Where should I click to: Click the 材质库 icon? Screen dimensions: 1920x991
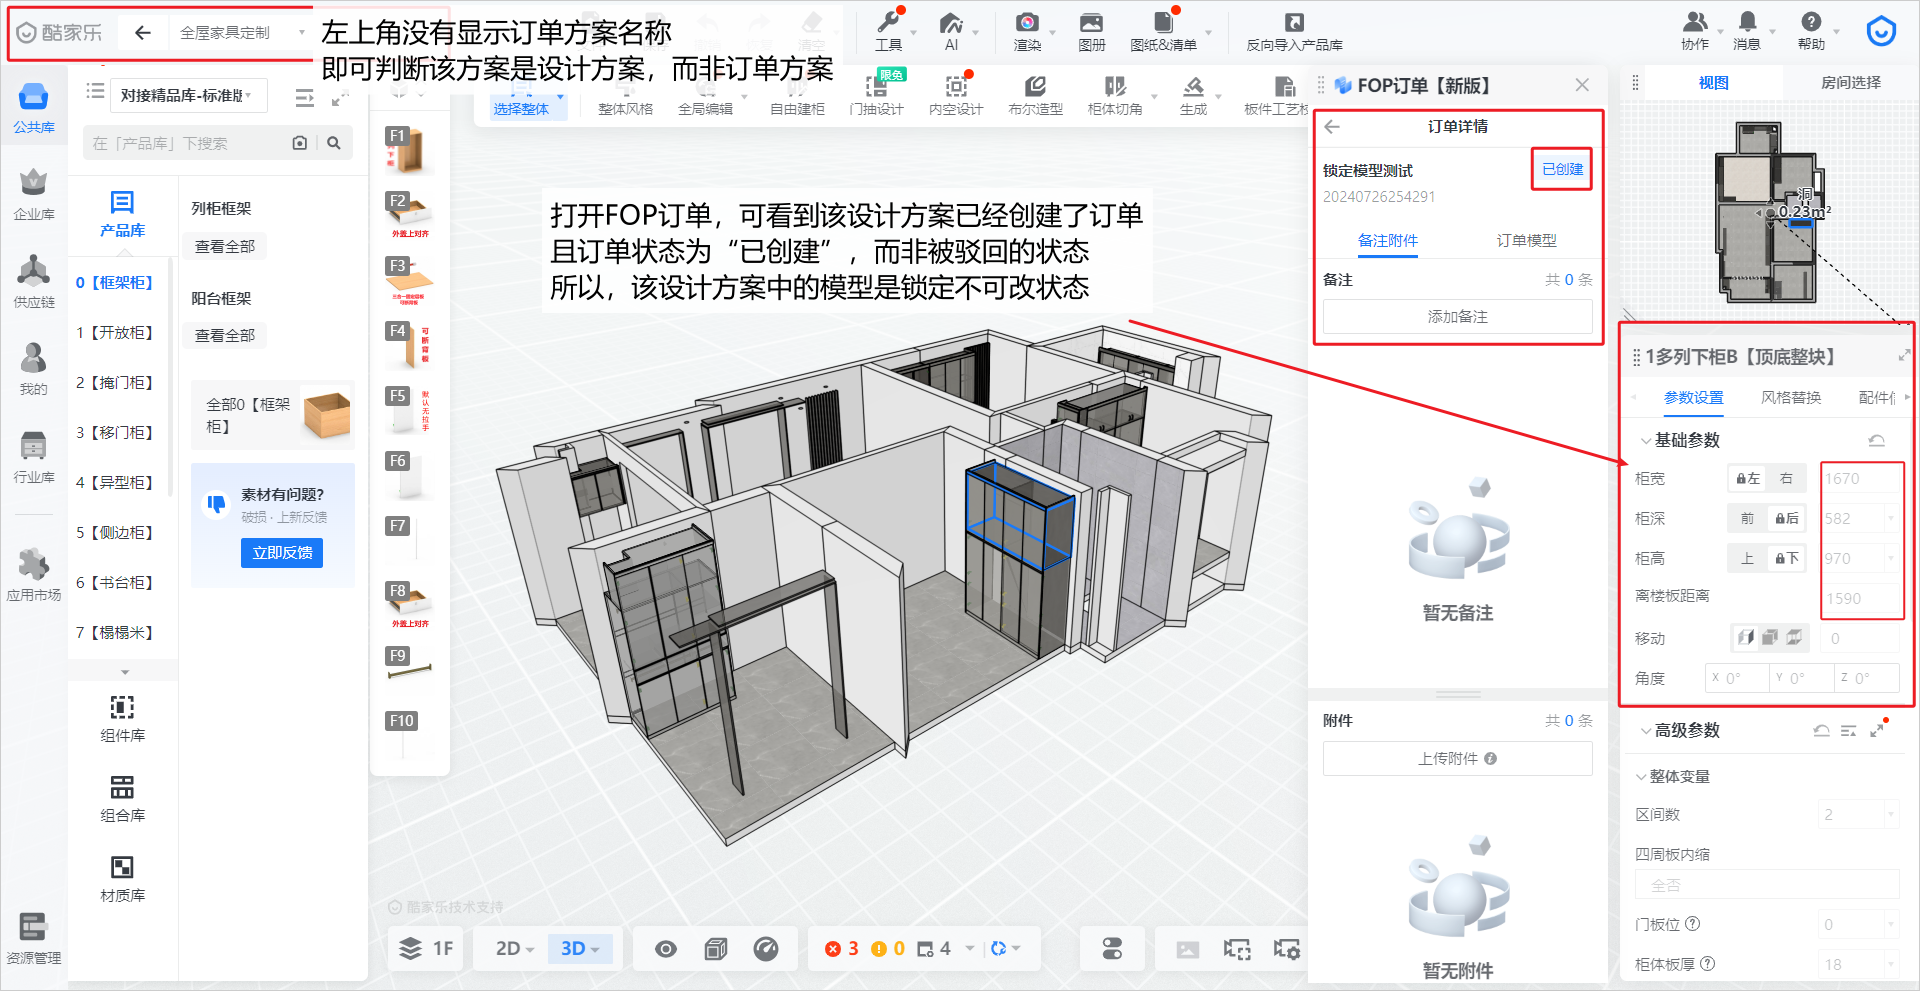pos(122,868)
